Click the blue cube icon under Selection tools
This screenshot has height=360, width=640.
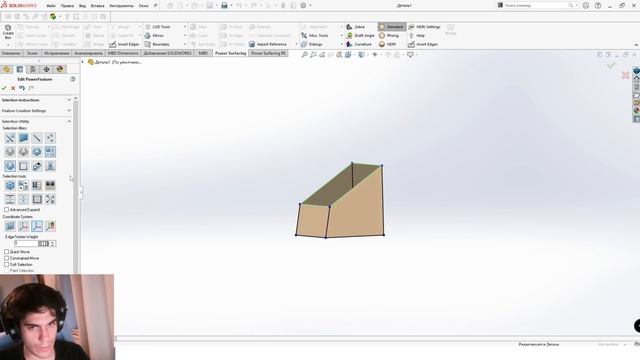click(x=10, y=185)
